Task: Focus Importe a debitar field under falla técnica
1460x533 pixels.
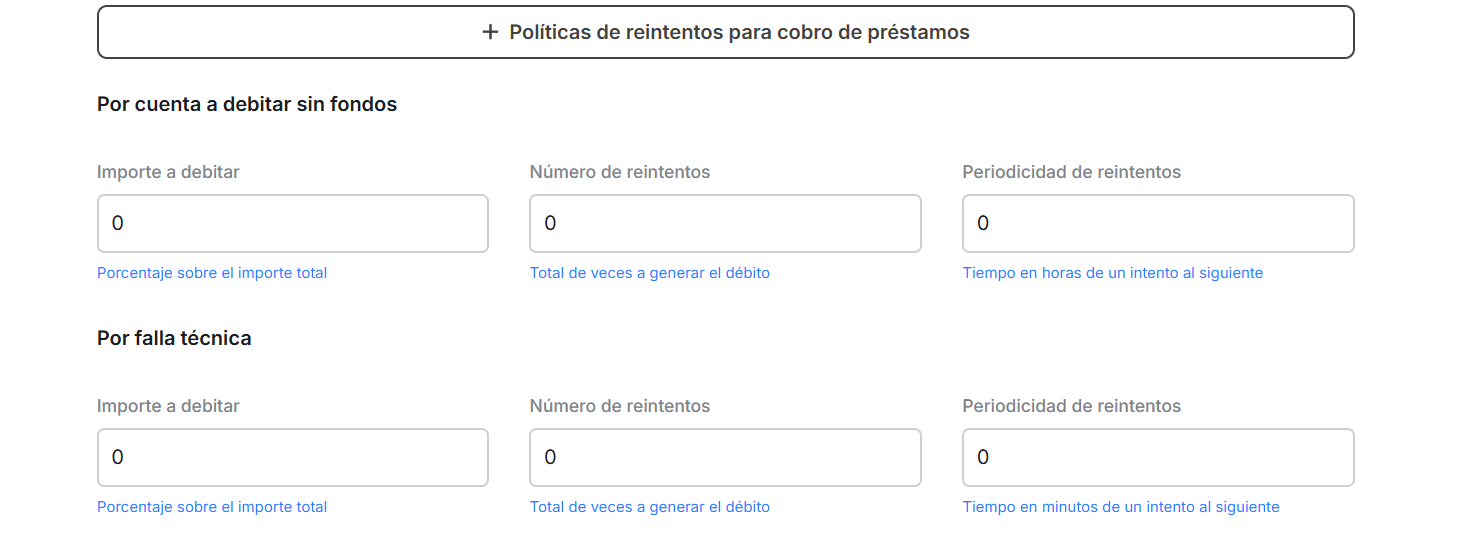Action: point(292,457)
